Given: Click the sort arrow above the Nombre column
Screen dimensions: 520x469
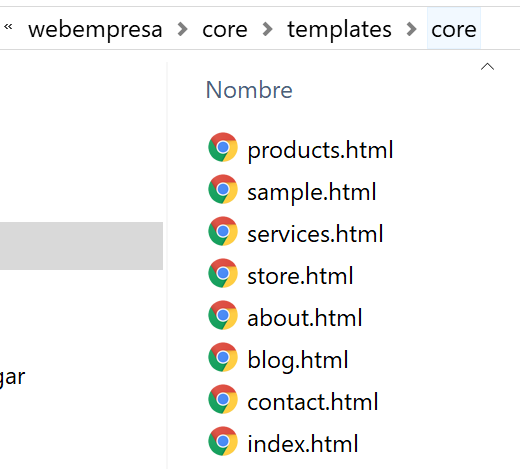Looking at the screenshot, I should click(487, 67).
